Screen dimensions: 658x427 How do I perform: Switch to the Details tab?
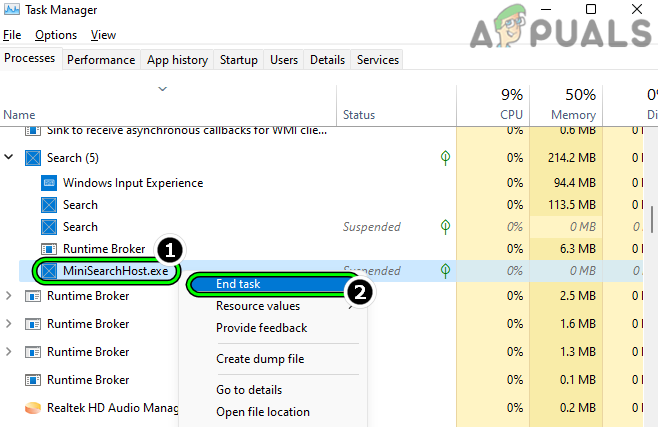pos(327,60)
